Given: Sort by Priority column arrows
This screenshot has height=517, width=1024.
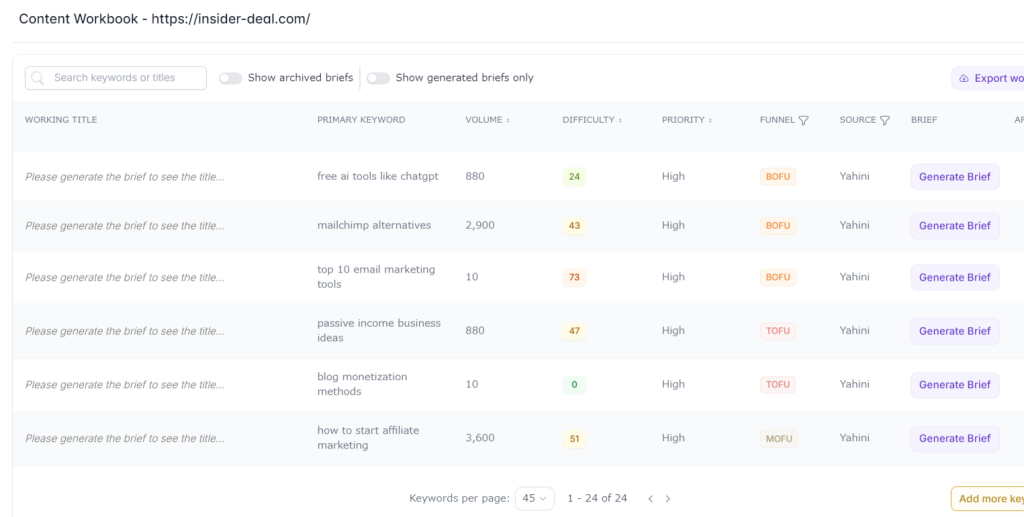Looking at the screenshot, I should pos(710,120).
